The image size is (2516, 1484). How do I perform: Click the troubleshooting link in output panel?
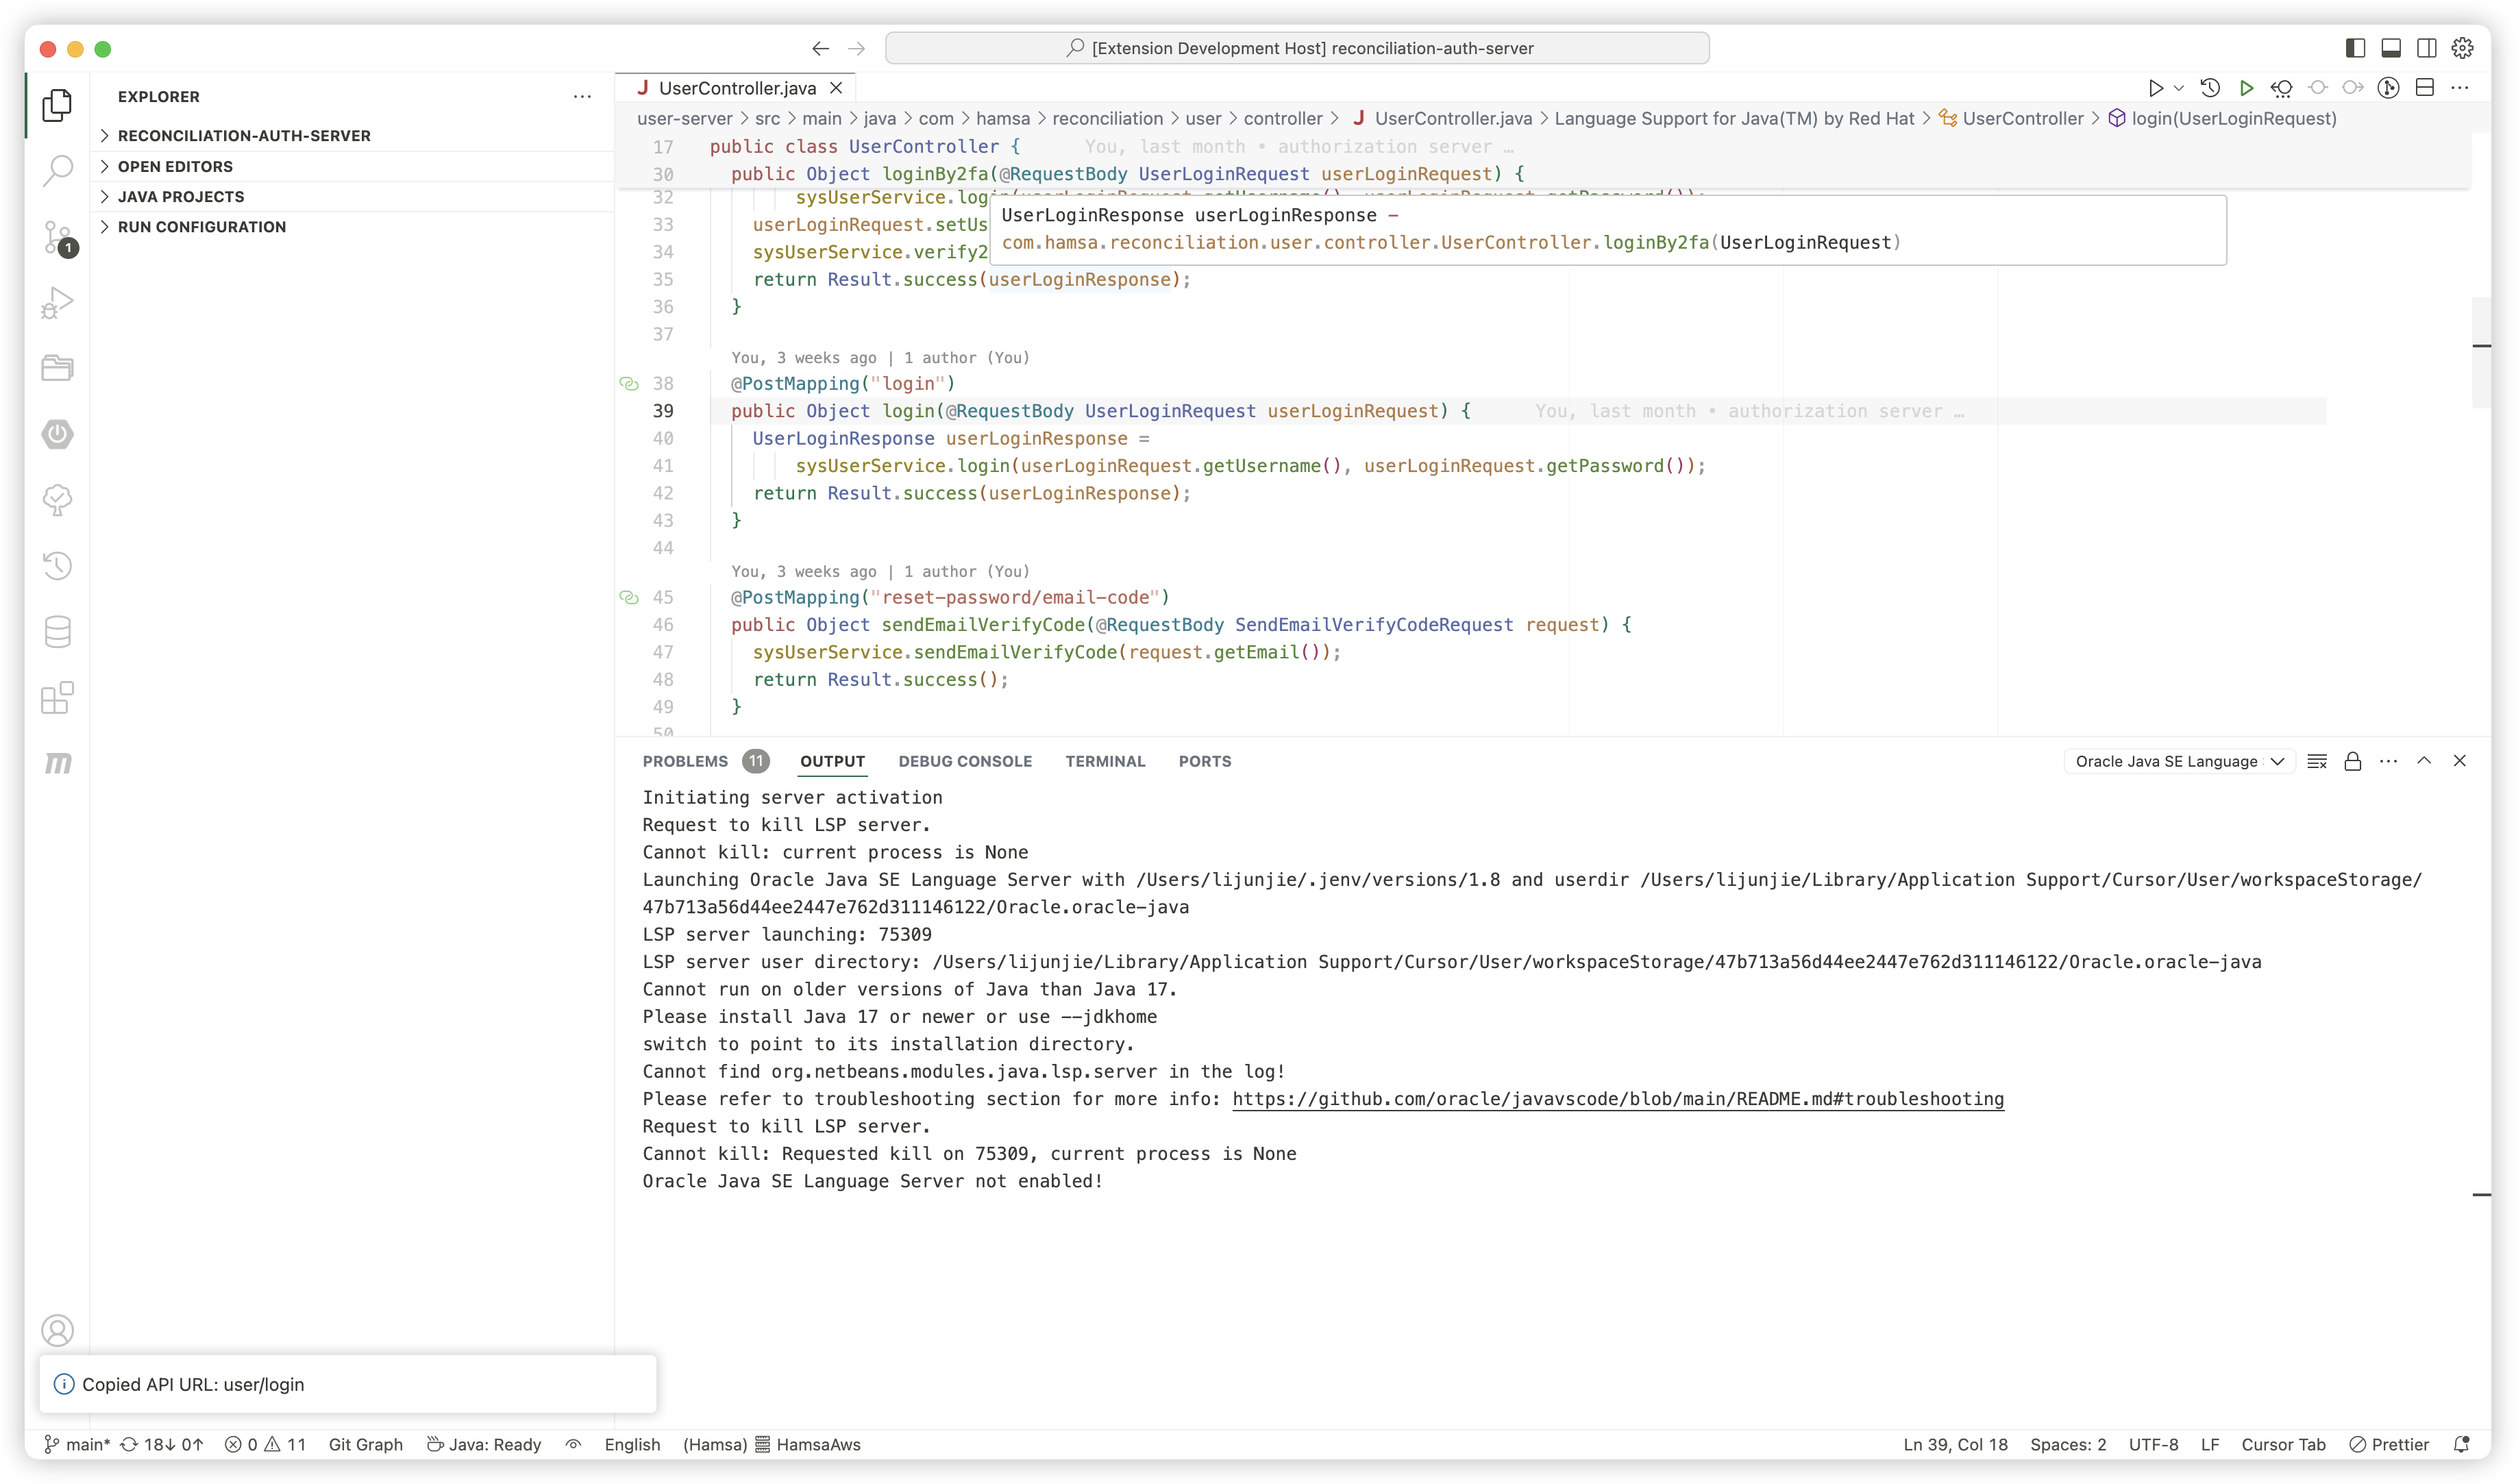coord(1618,1099)
